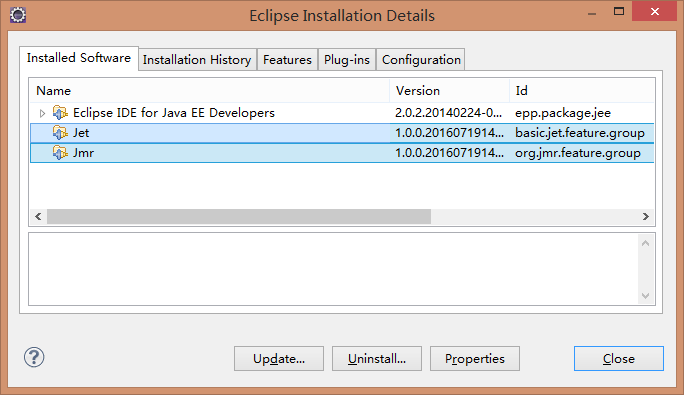Sort the list by Name column header
This screenshot has width=684, height=395.
209,90
